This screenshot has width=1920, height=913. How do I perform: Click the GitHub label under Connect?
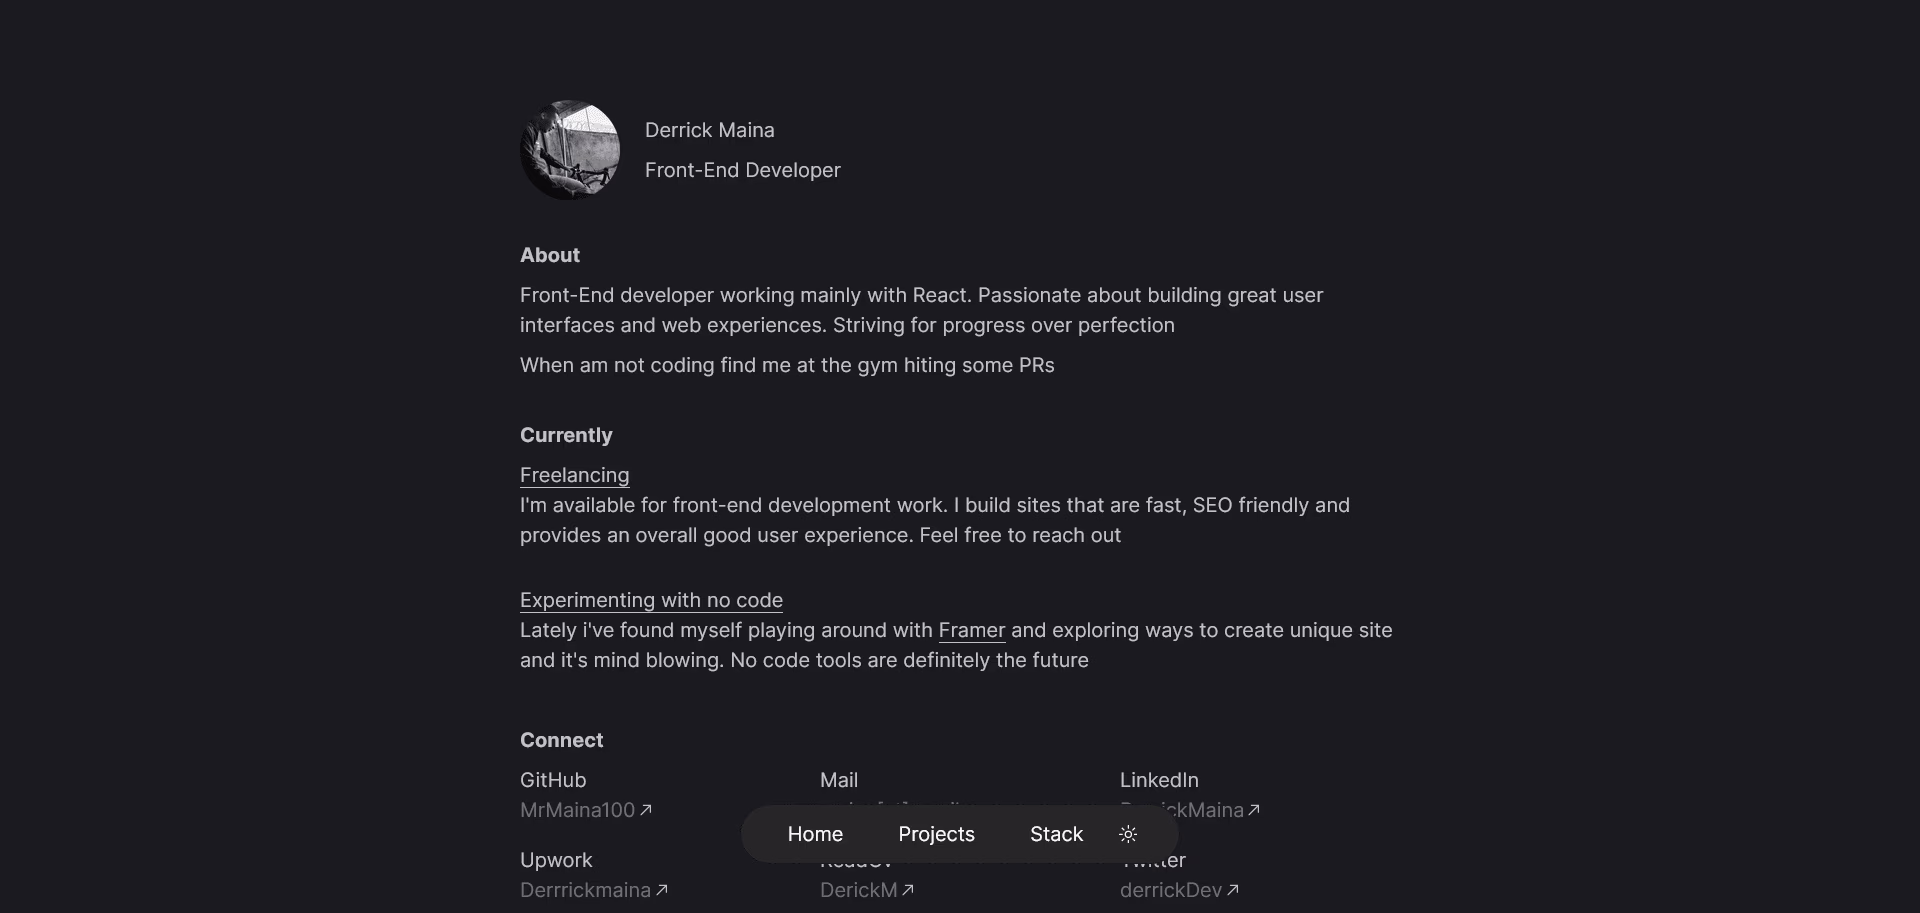(553, 780)
